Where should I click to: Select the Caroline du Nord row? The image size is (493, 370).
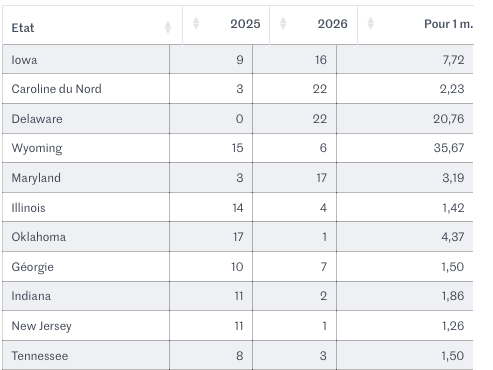click(238, 89)
